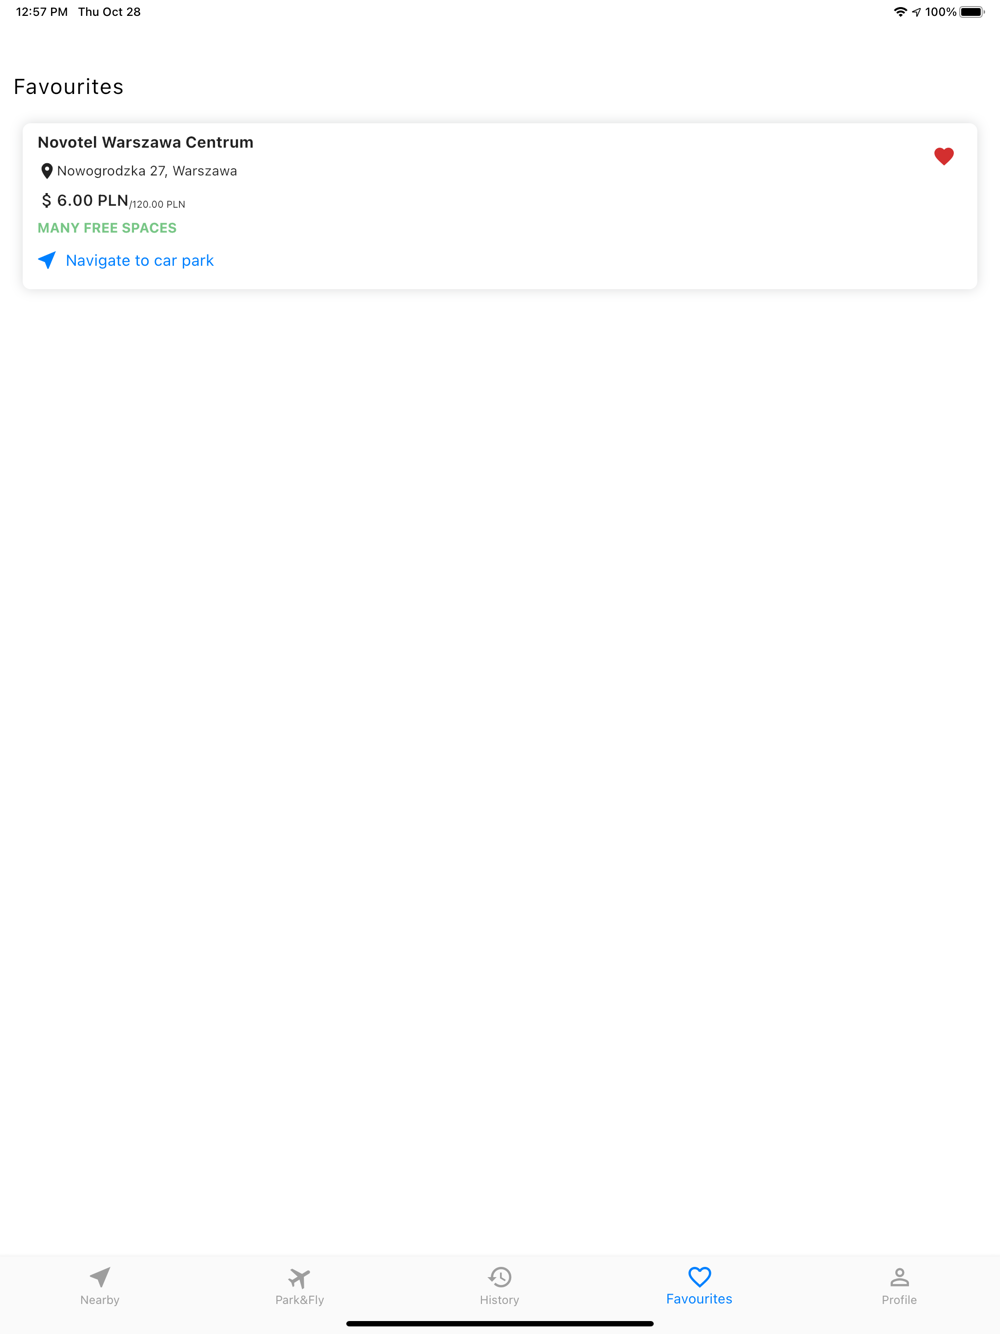This screenshot has width=1000, height=1334.
Task: Tap MANY FREE SPACES availability label
Action: [x=107, y=228]
